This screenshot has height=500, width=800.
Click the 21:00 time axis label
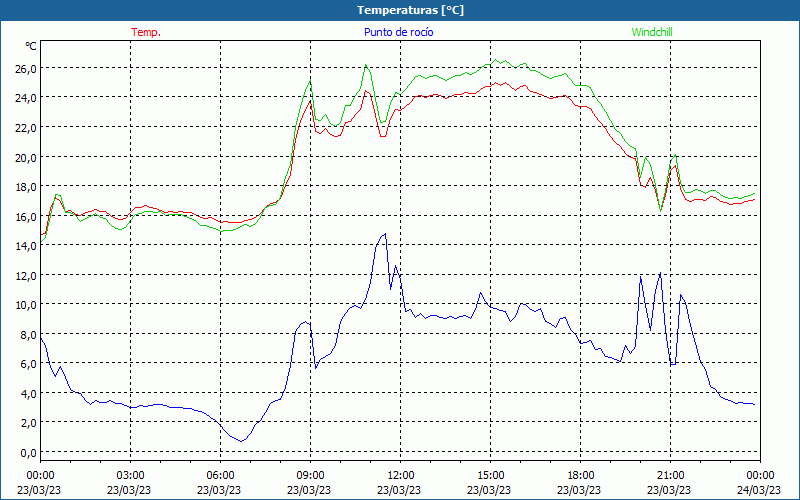pos(670,476)
